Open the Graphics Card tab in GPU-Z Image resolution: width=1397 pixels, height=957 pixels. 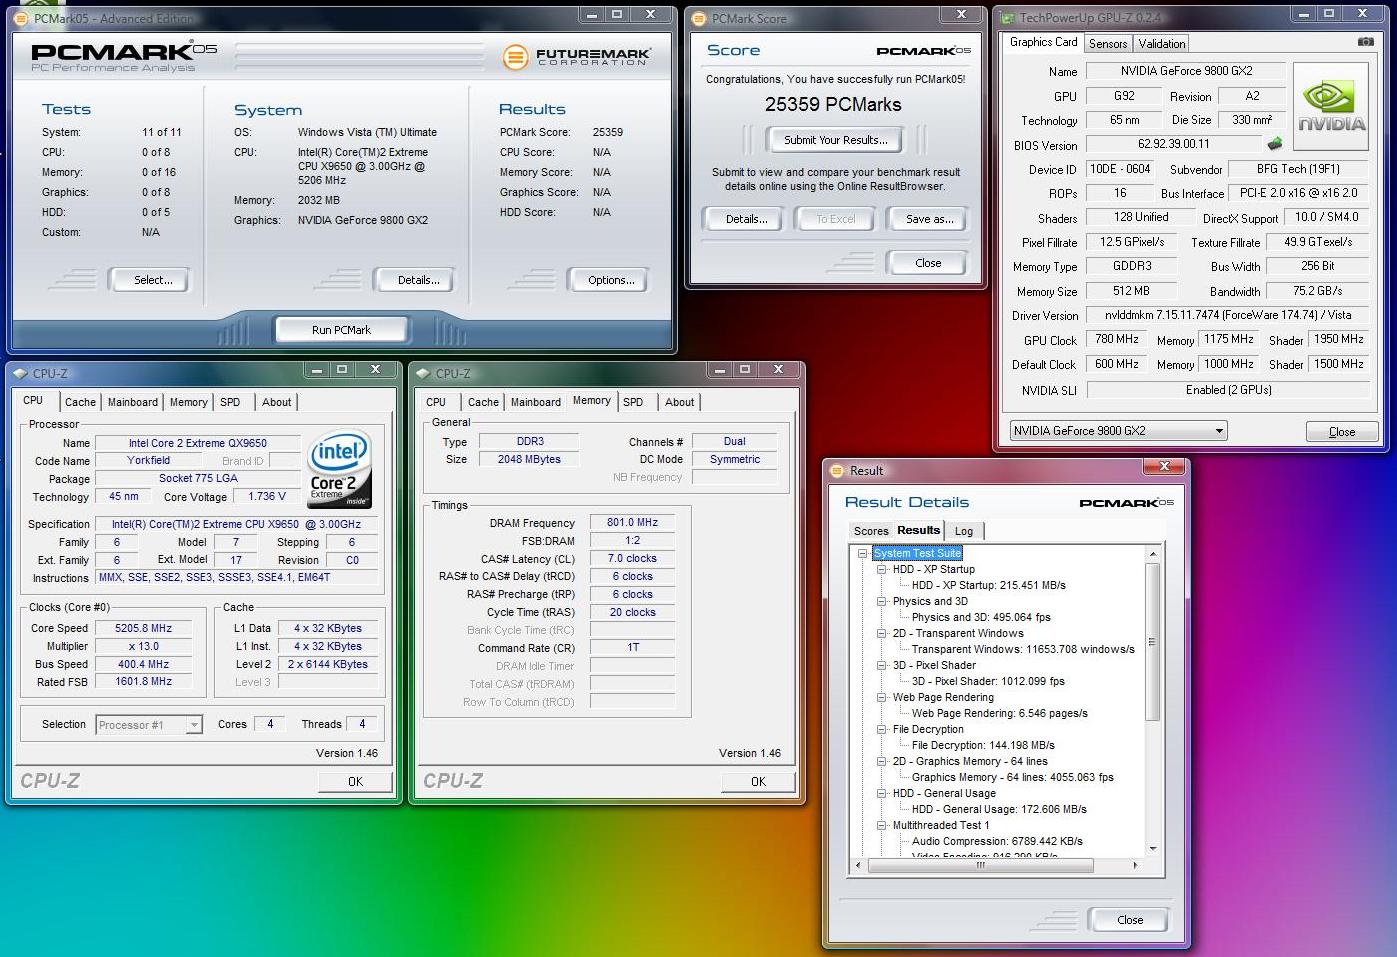1043,42
